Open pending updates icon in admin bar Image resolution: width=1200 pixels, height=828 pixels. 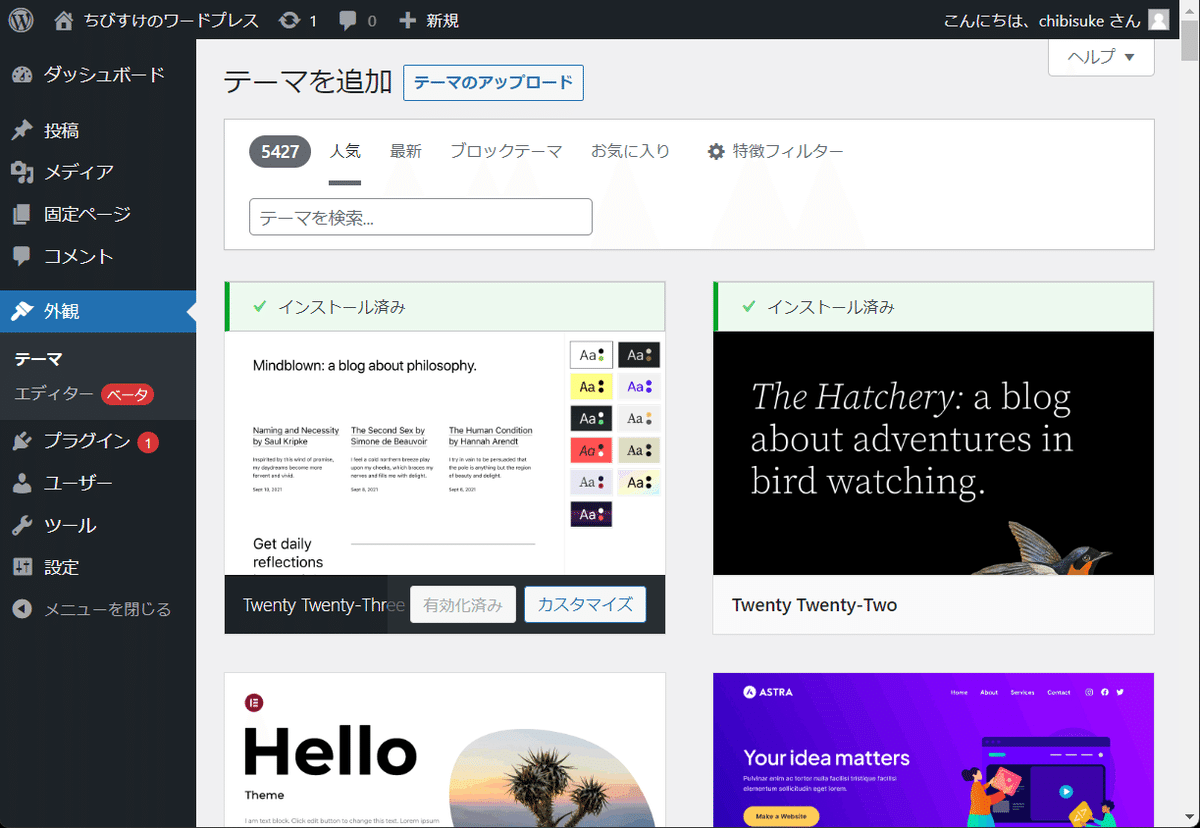(x=289, y=20)
